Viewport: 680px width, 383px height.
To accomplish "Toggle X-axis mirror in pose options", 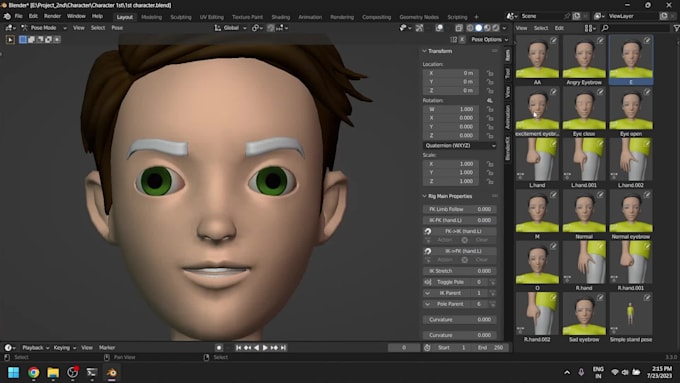I will pos(462,39).
